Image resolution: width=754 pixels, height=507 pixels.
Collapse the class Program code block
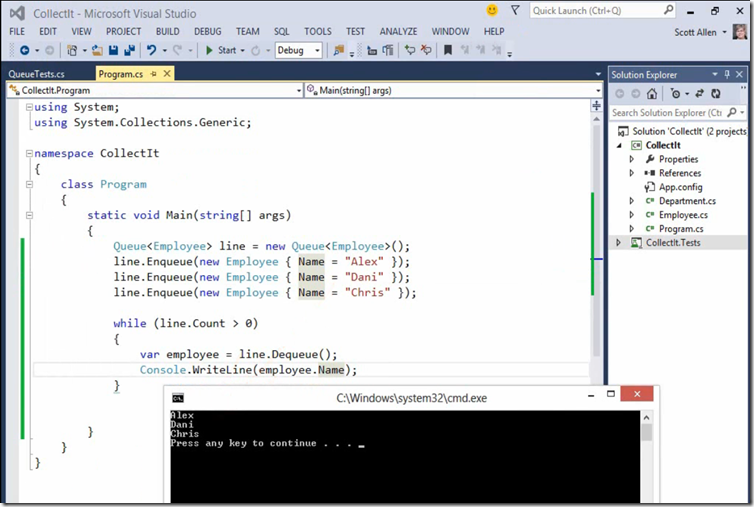(29, 184)
